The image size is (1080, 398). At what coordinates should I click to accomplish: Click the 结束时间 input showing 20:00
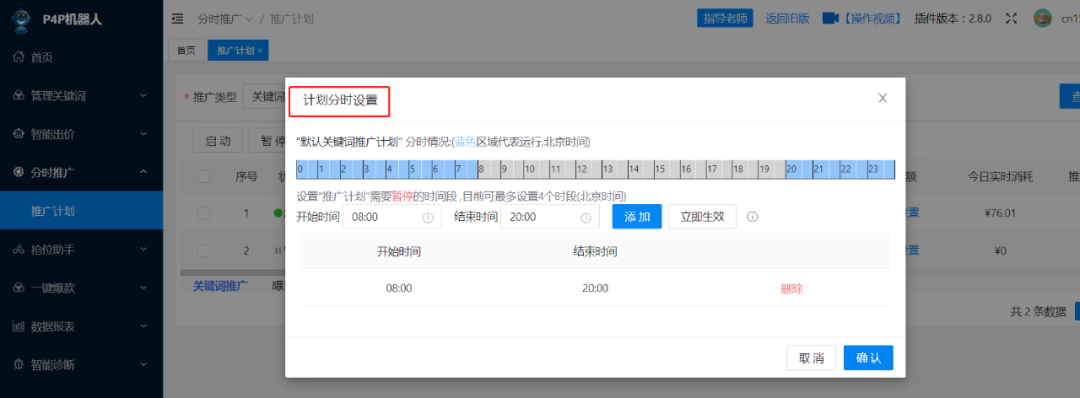click(x=550, y=217)
